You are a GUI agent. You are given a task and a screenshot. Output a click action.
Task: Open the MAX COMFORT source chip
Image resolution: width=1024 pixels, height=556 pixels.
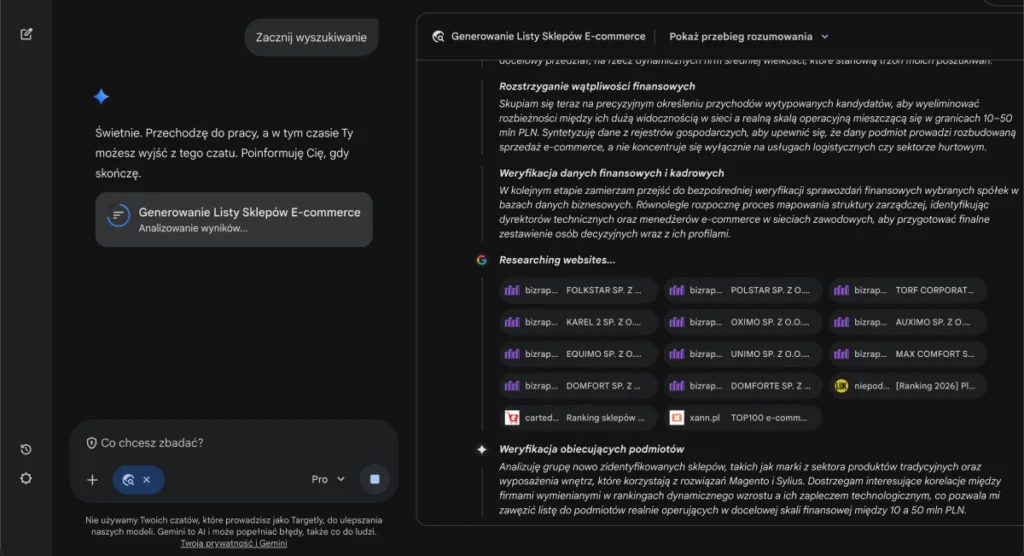[907, 354]
